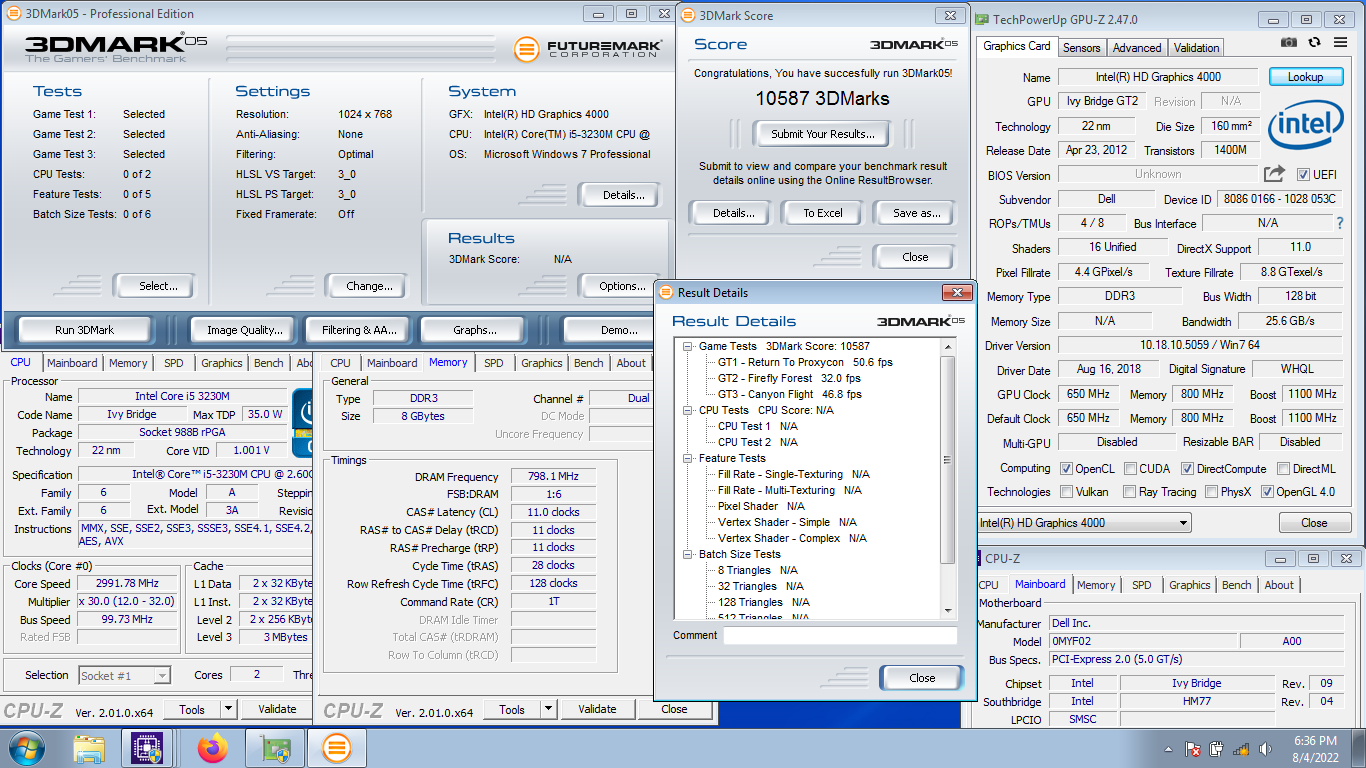Click the GPU-Z title bar app icon

pos(982,19)
